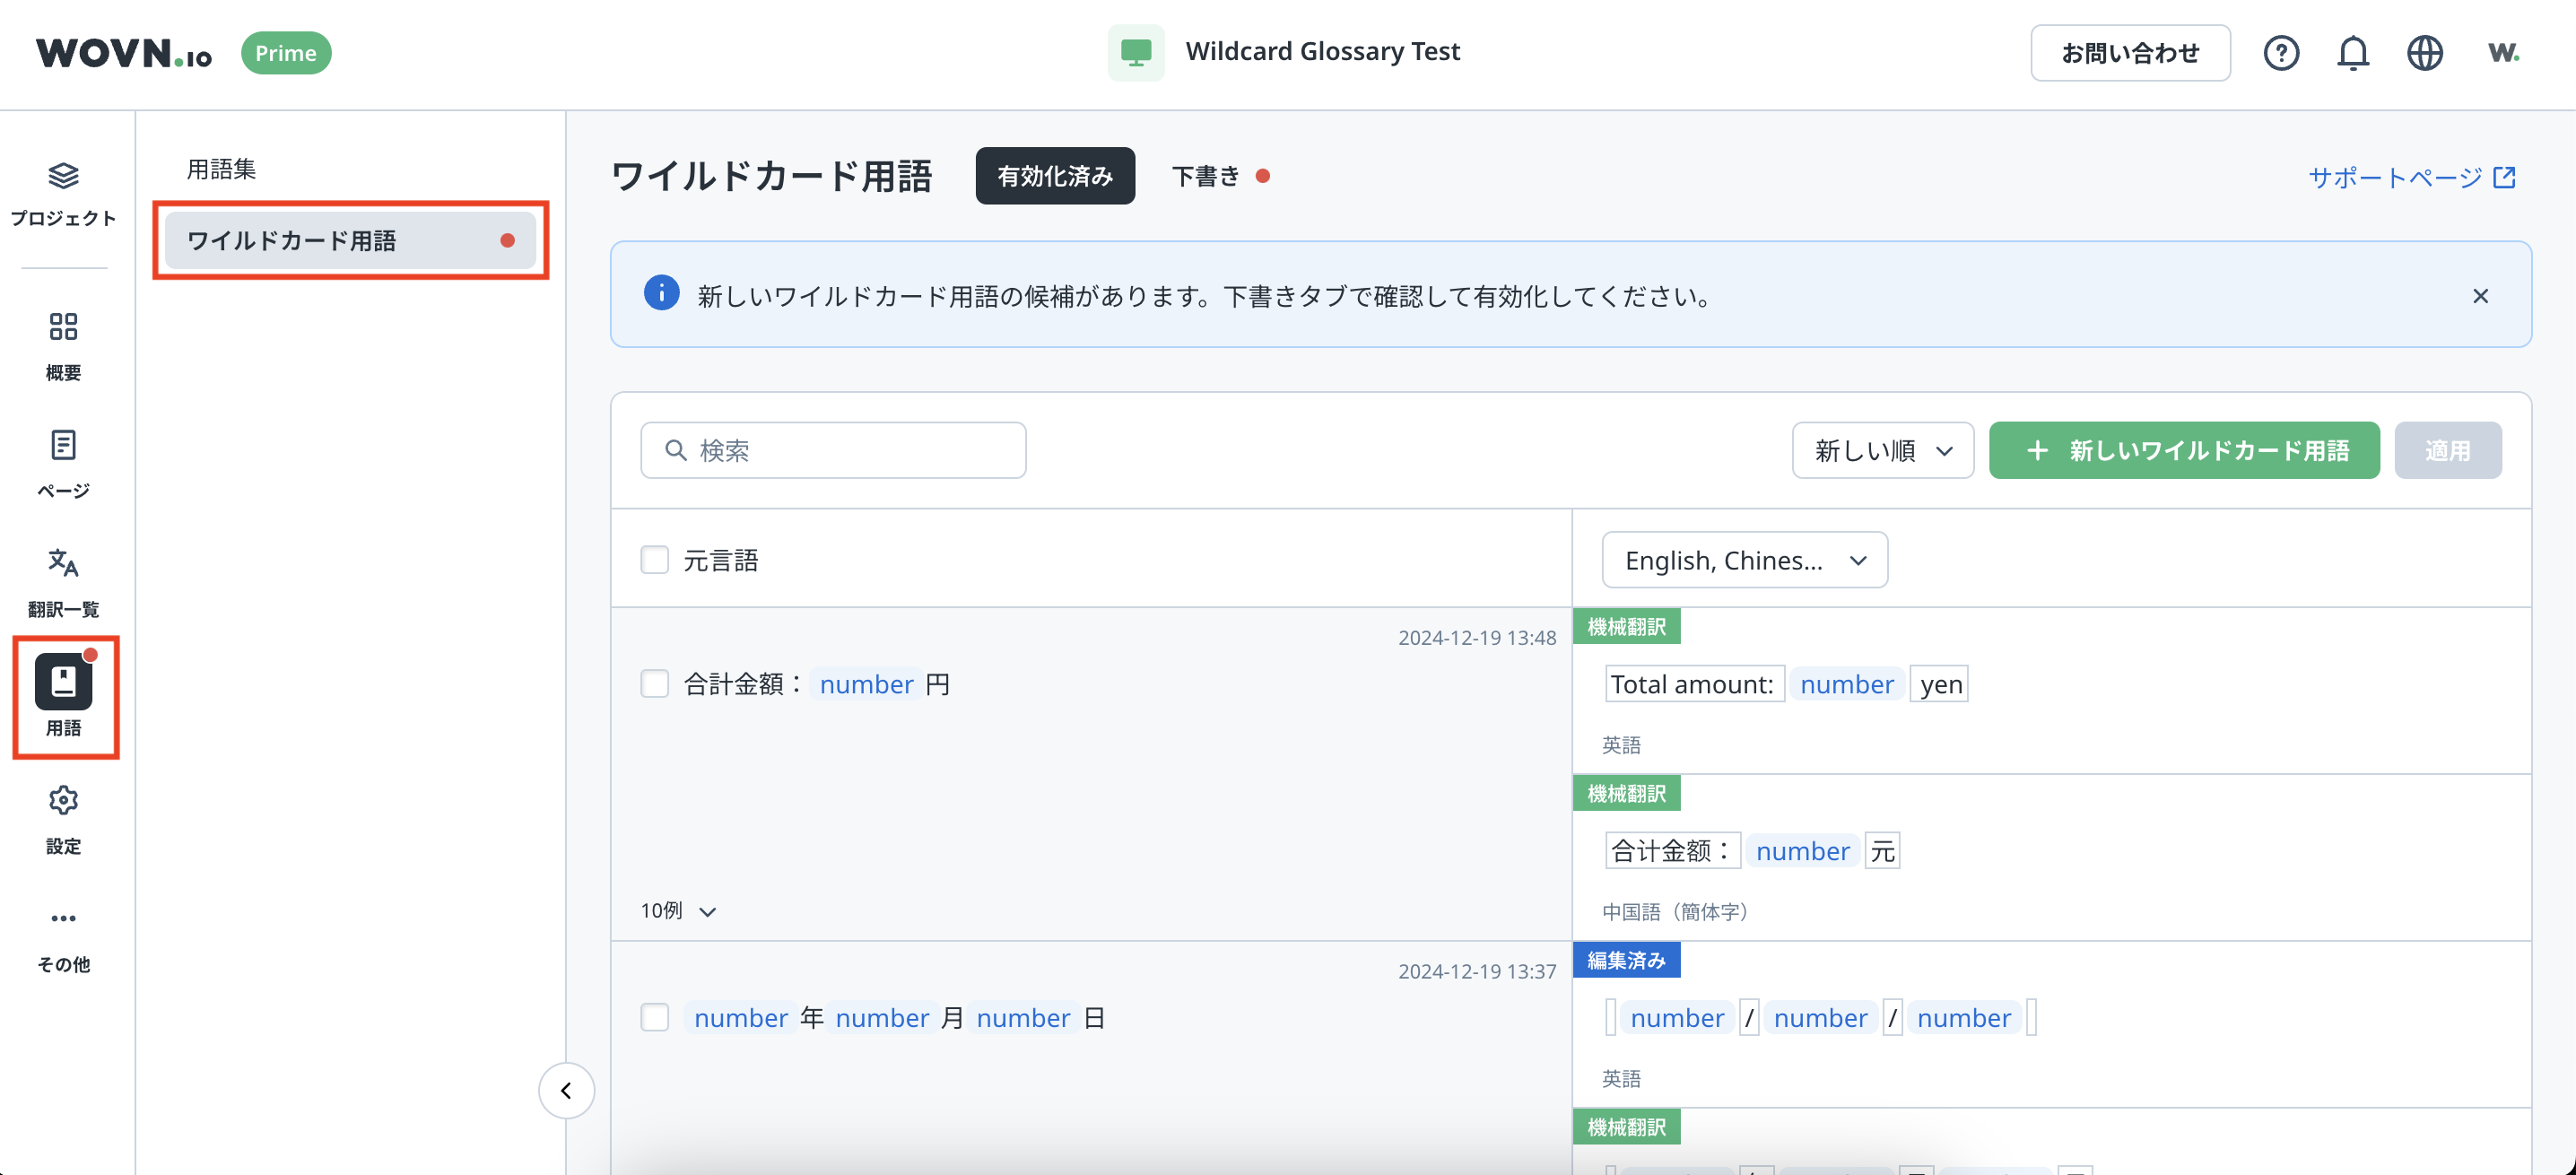This screenshot has height=1175, width=2576.
Task: Check the 合計金額 number 円 row checkbox
Action: (x=654, y=684)
